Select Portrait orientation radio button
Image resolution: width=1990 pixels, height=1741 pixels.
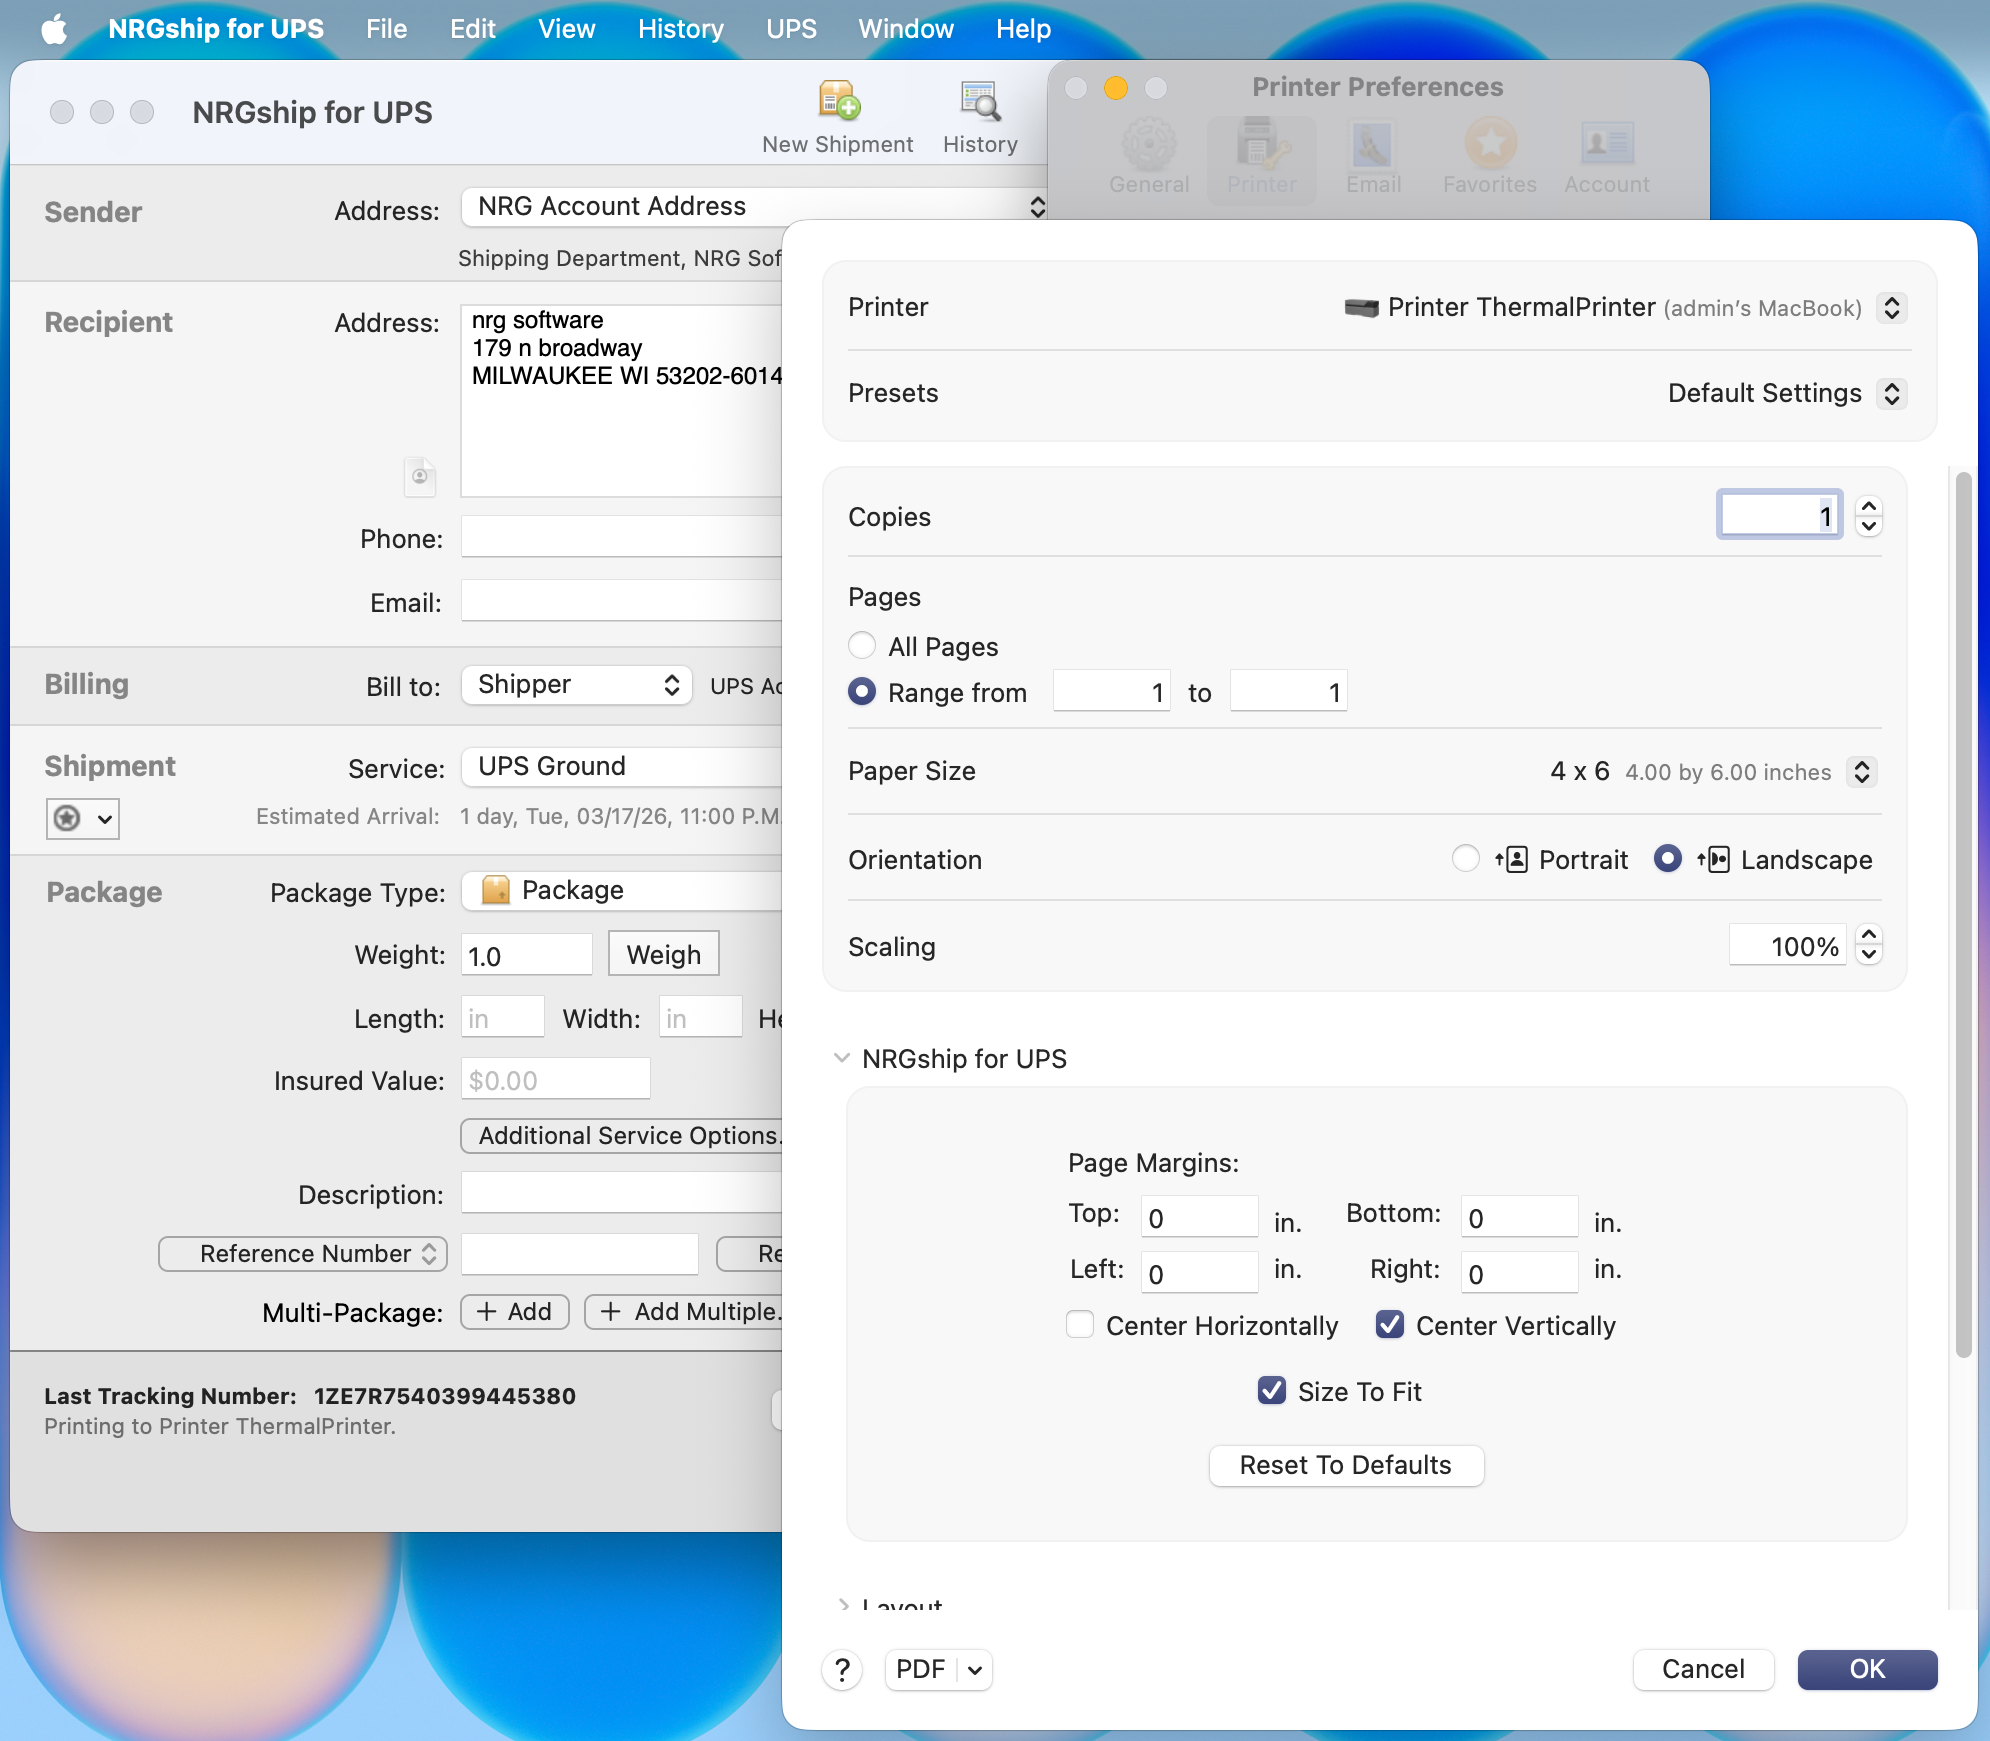(1465, 859)
